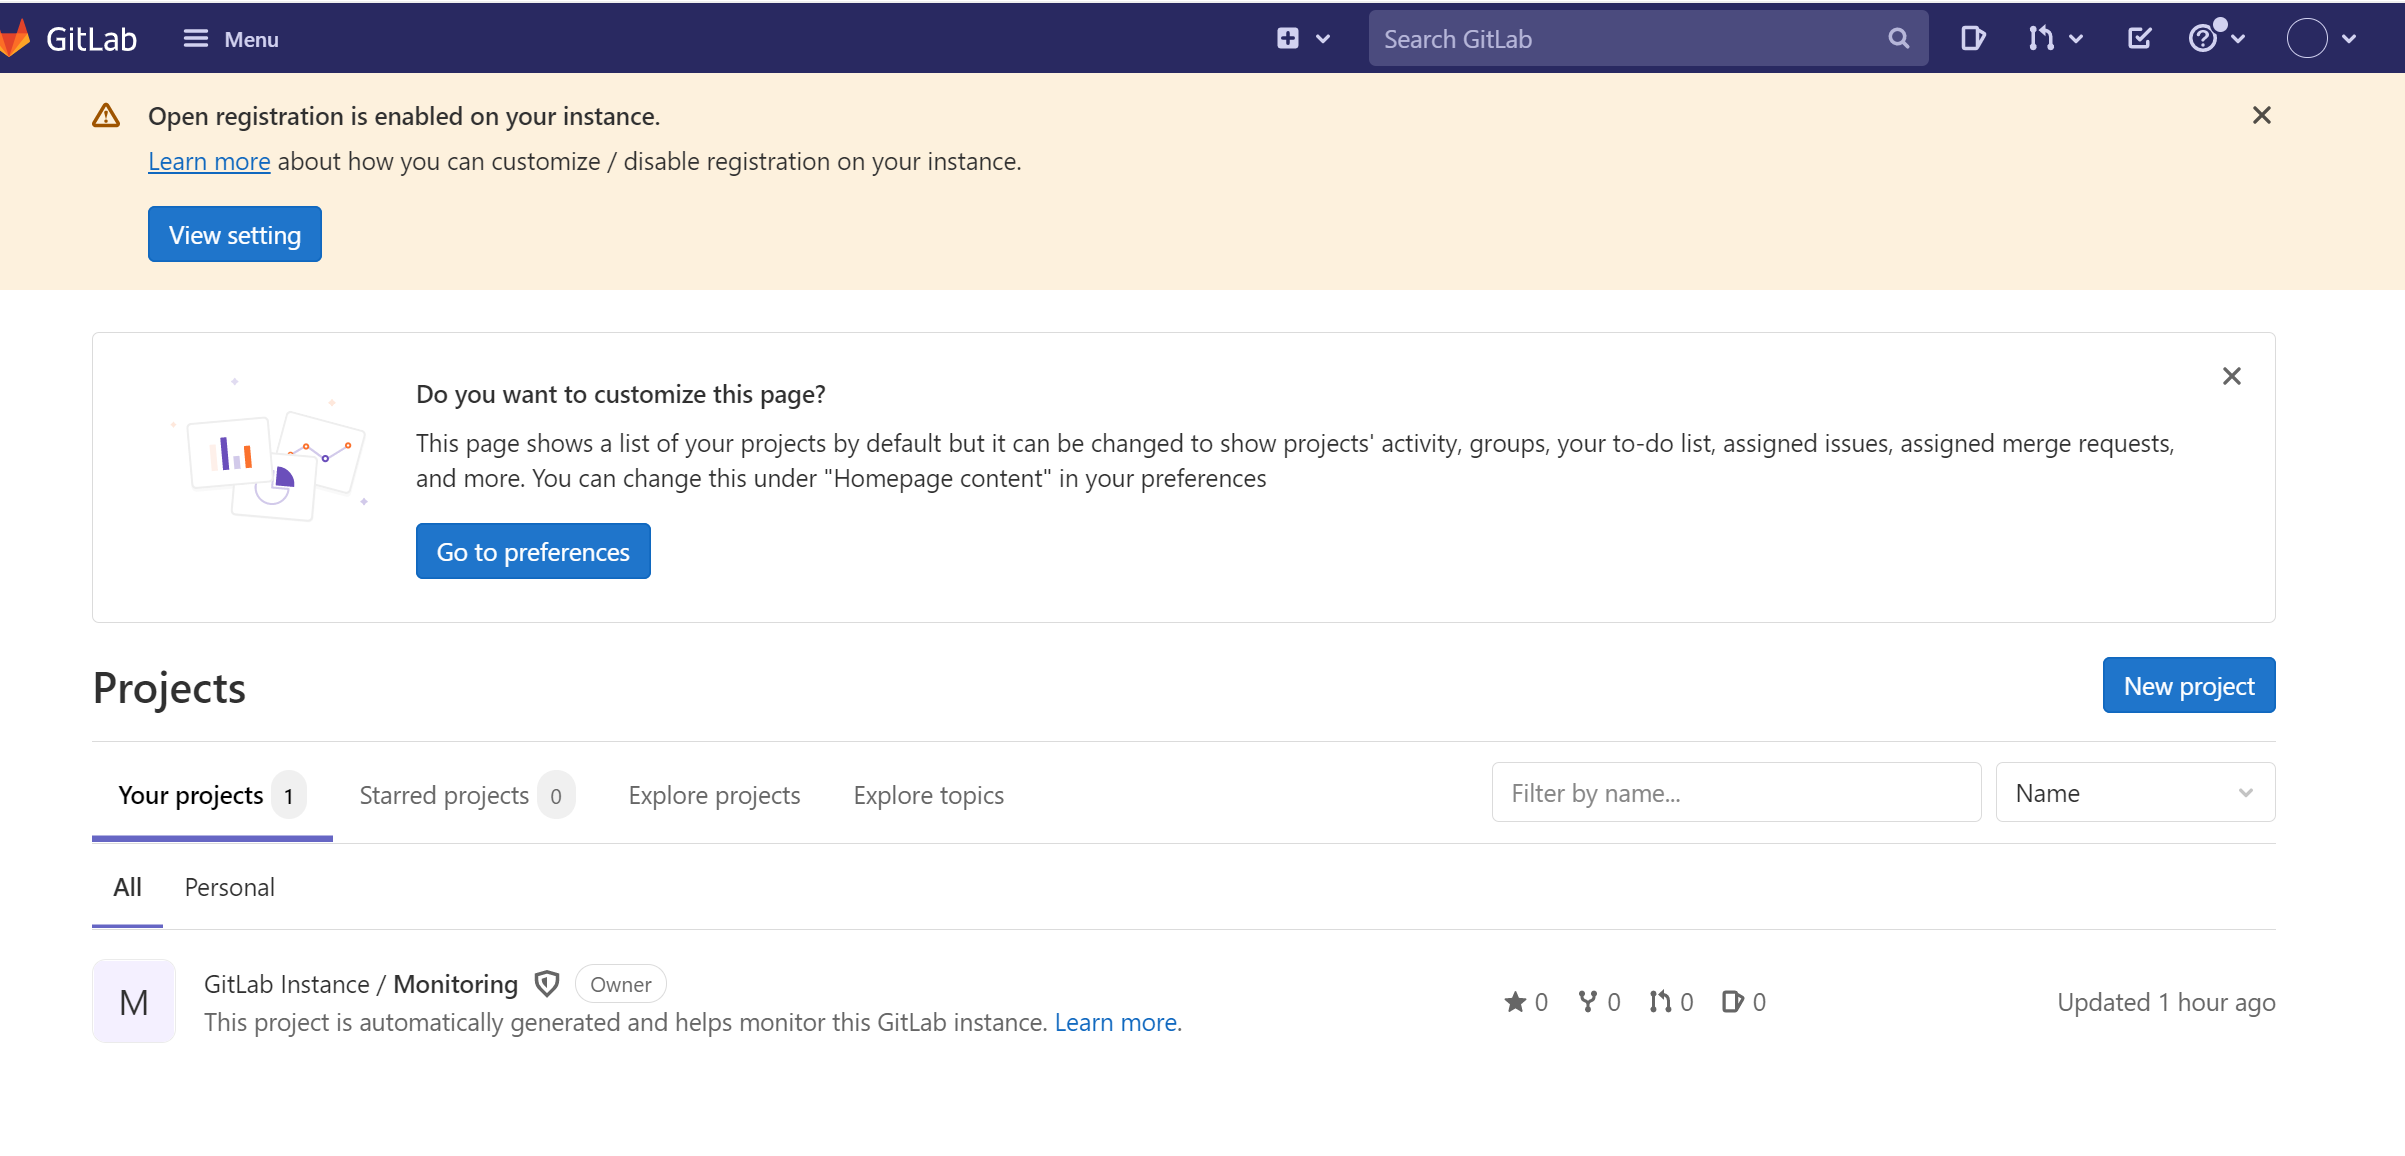Dismiss the open registration warning banner
2405x1156 pixels.
point(2261,115)
